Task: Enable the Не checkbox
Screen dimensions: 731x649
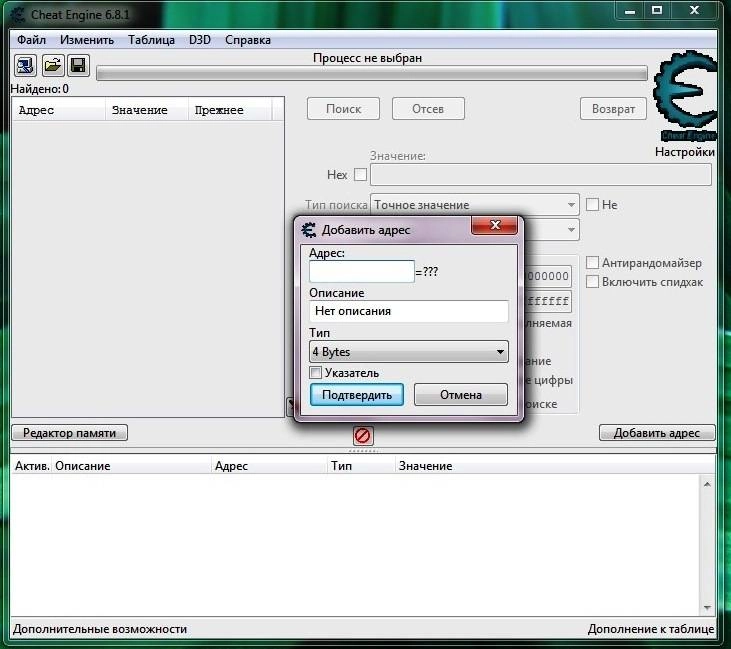Action: coord(592,205)
